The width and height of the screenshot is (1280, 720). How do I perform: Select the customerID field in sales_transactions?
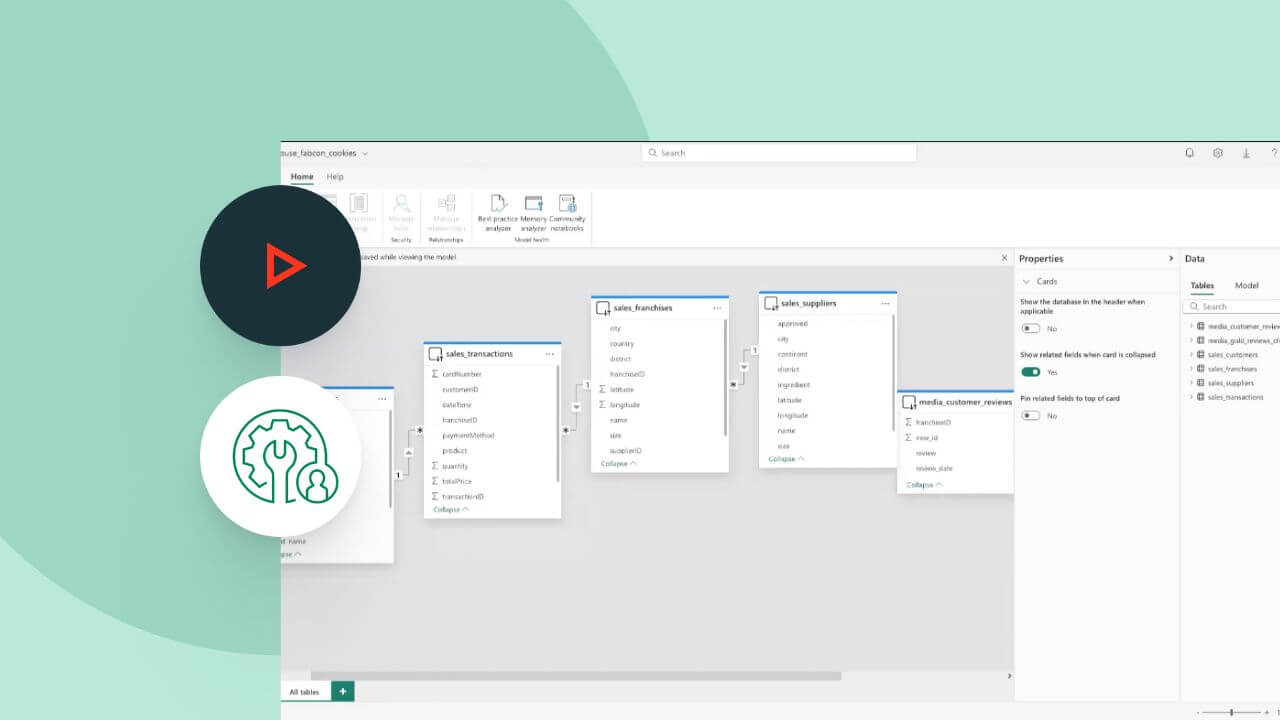pyautogui.click(x=460, y=390)
